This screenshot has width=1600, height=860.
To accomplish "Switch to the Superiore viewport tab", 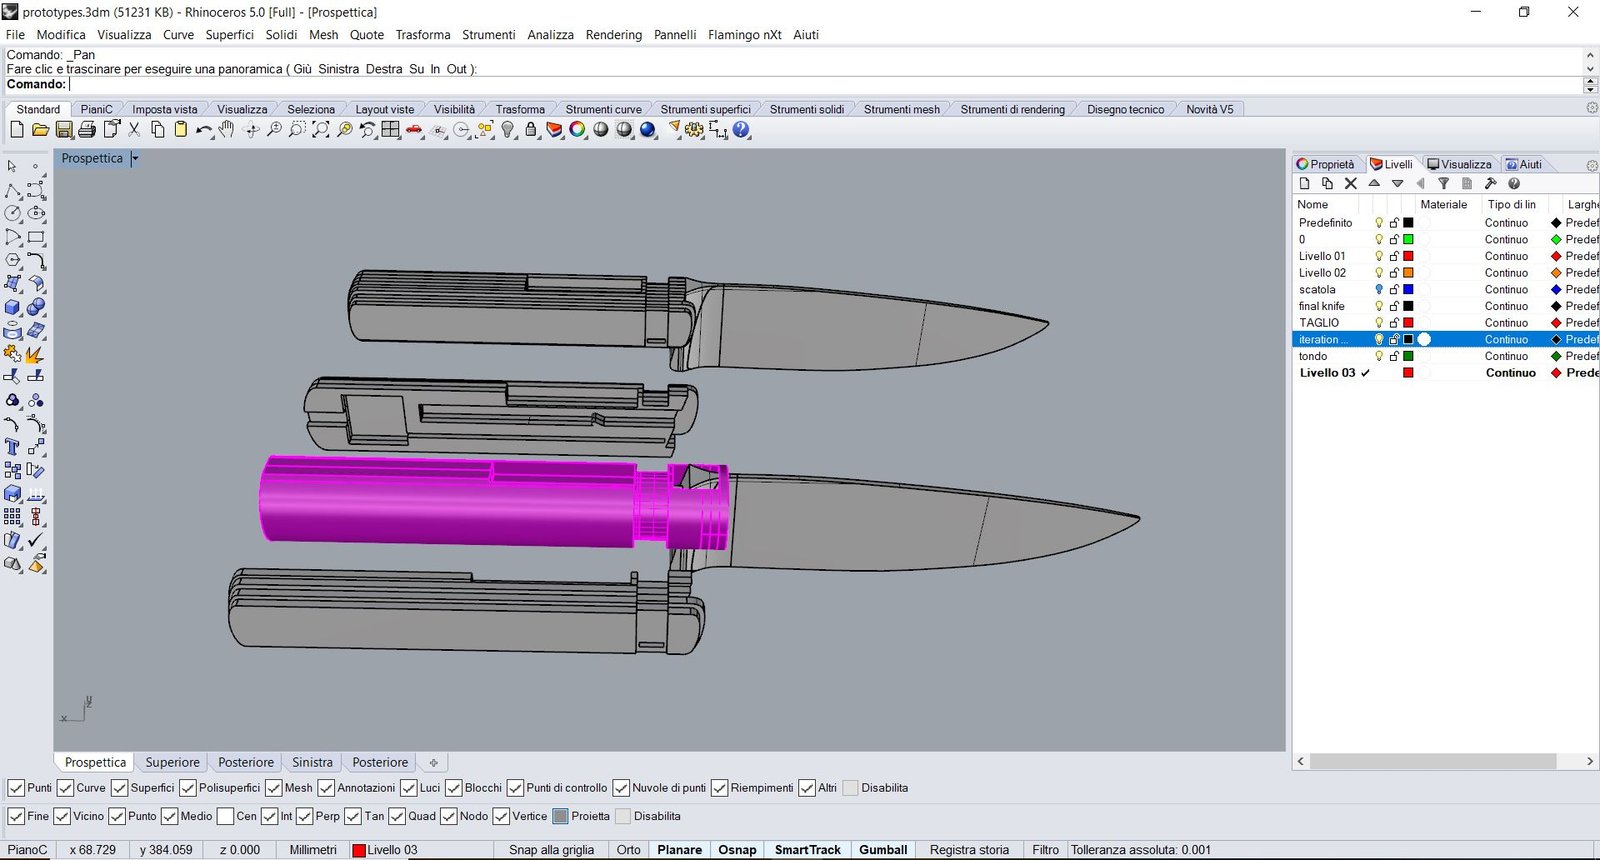I will (173, 762).
